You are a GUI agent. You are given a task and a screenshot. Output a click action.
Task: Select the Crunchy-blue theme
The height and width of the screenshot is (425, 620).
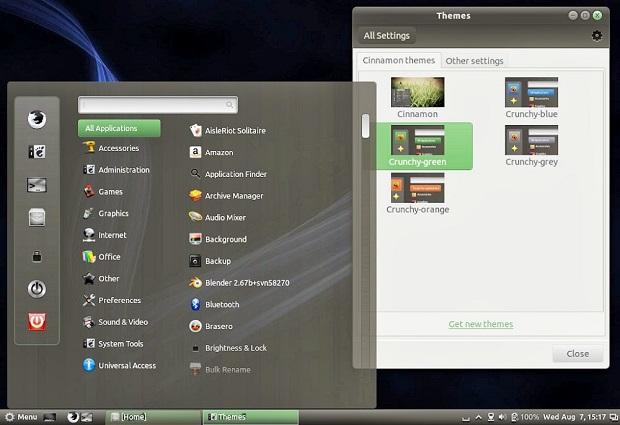pyautogui.click(x=531, y=97)
